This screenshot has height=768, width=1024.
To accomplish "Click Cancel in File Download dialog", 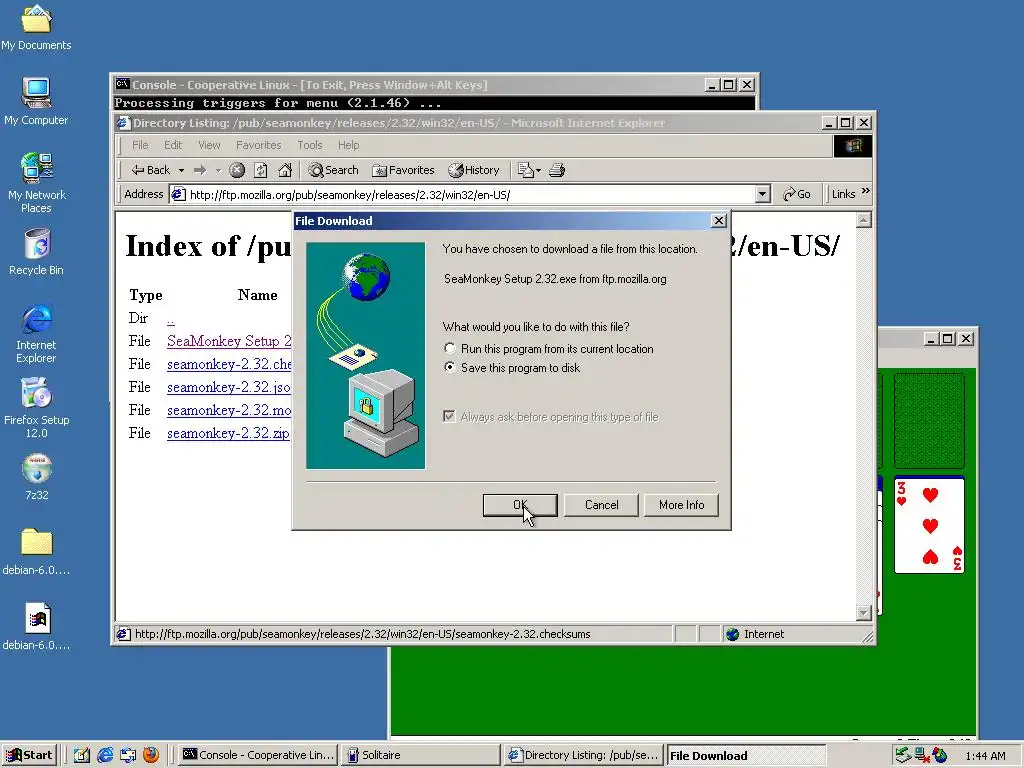I will tap(601, 505).
